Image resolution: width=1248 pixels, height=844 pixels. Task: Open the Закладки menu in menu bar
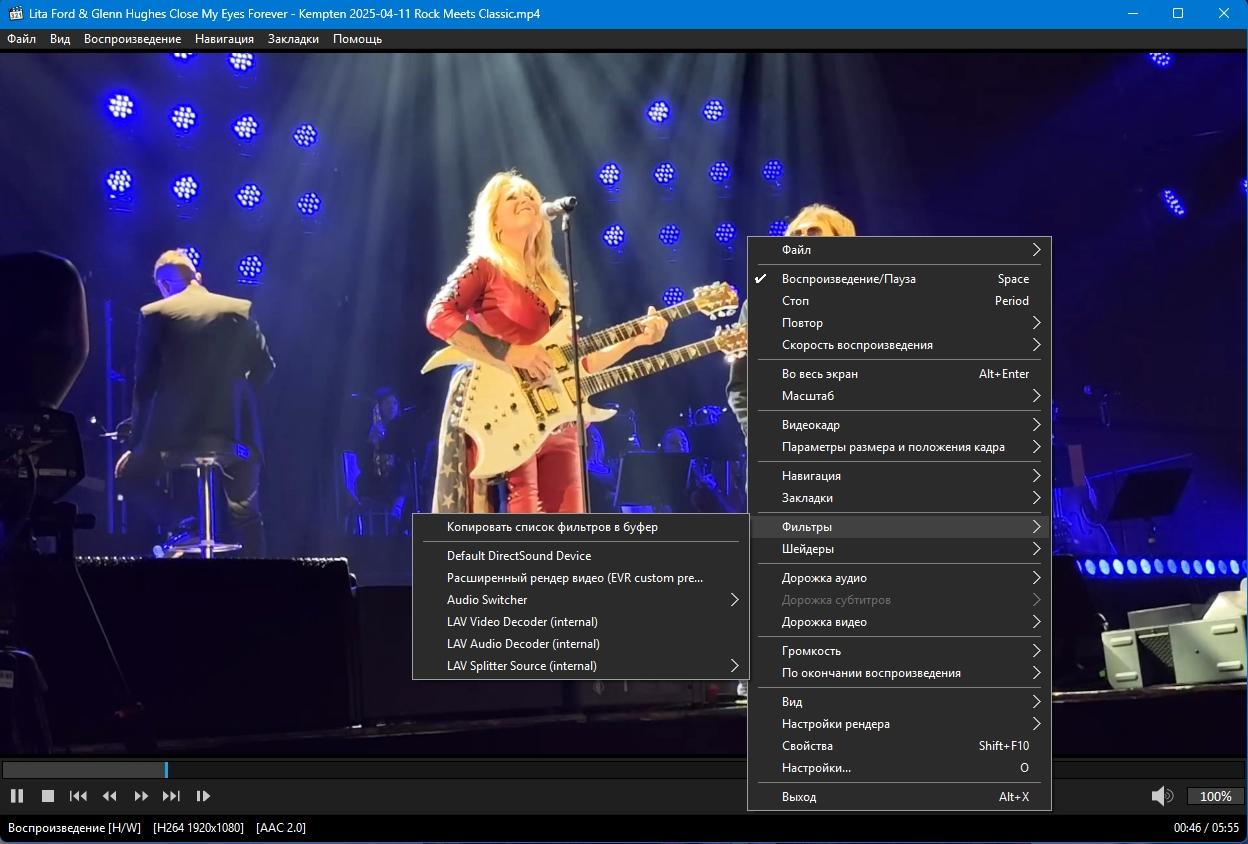click(x=293, y=39)
